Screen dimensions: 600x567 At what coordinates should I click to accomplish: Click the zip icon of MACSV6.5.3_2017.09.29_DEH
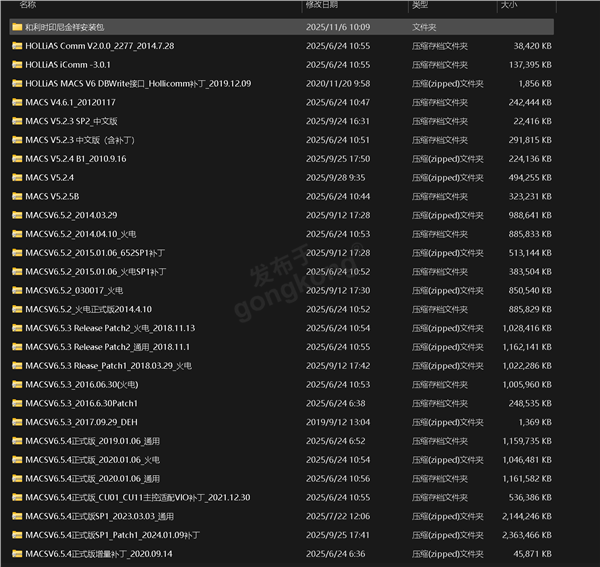(x=17, y=422)
